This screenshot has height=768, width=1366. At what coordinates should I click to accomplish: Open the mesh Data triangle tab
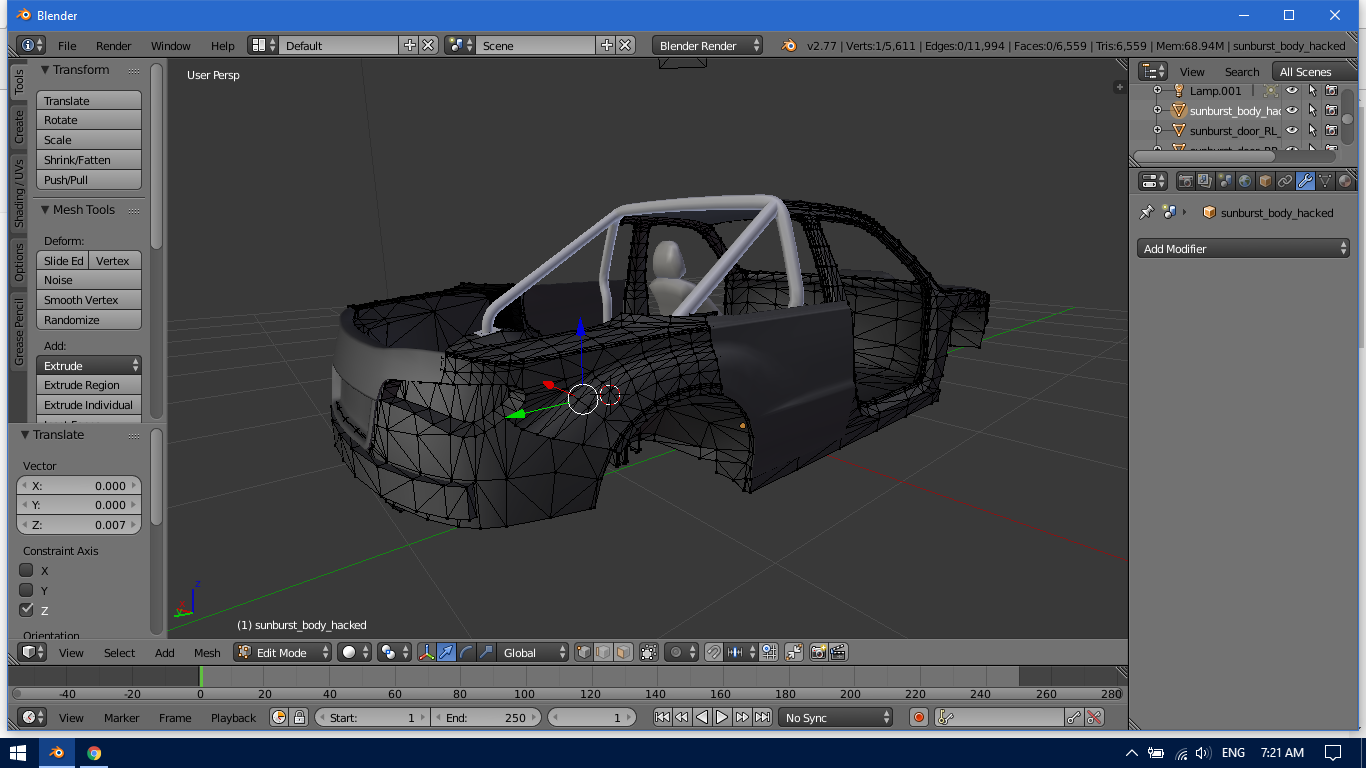point(1325,181)
